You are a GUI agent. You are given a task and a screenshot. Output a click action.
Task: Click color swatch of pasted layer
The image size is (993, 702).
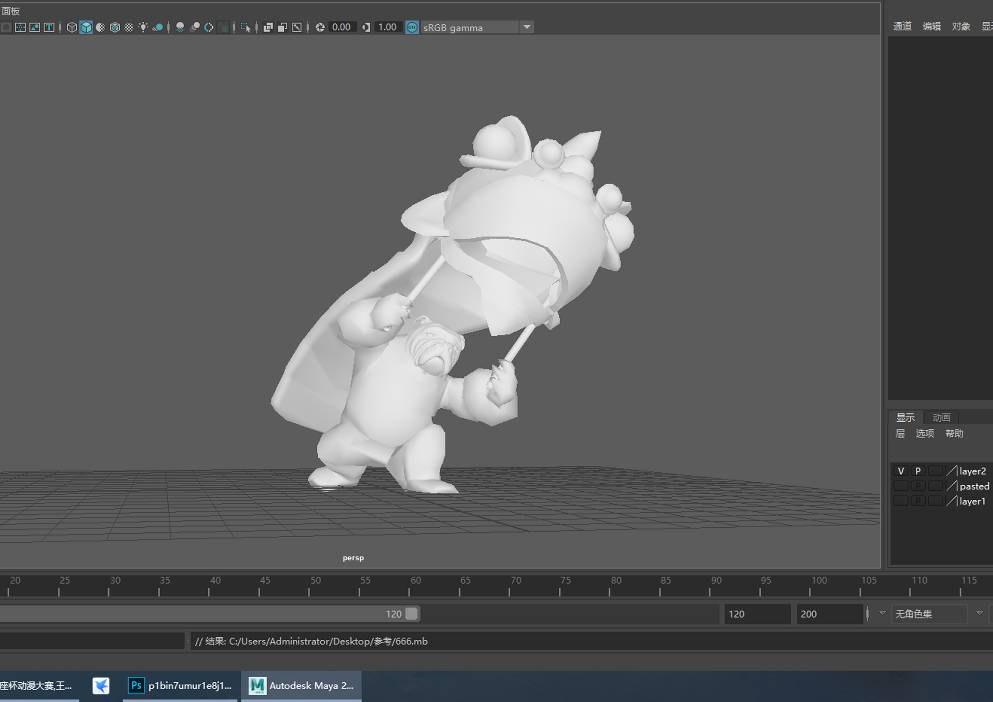pyautogui.click(x=951, y=486)
